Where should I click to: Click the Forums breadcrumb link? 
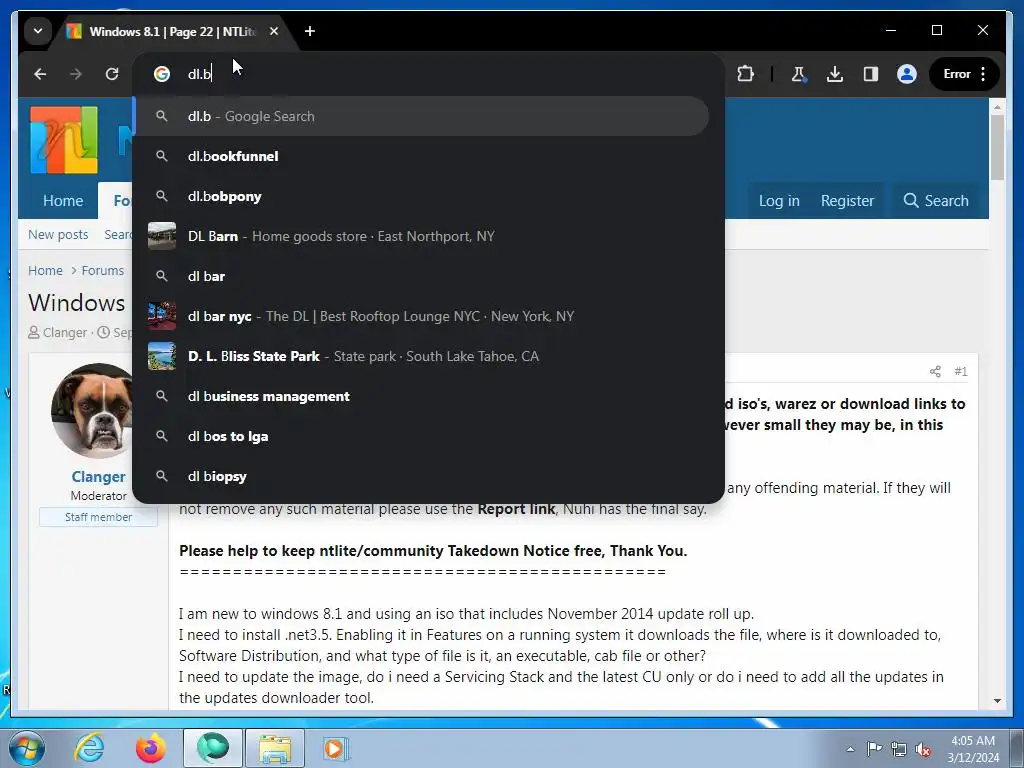click(103, 270)
